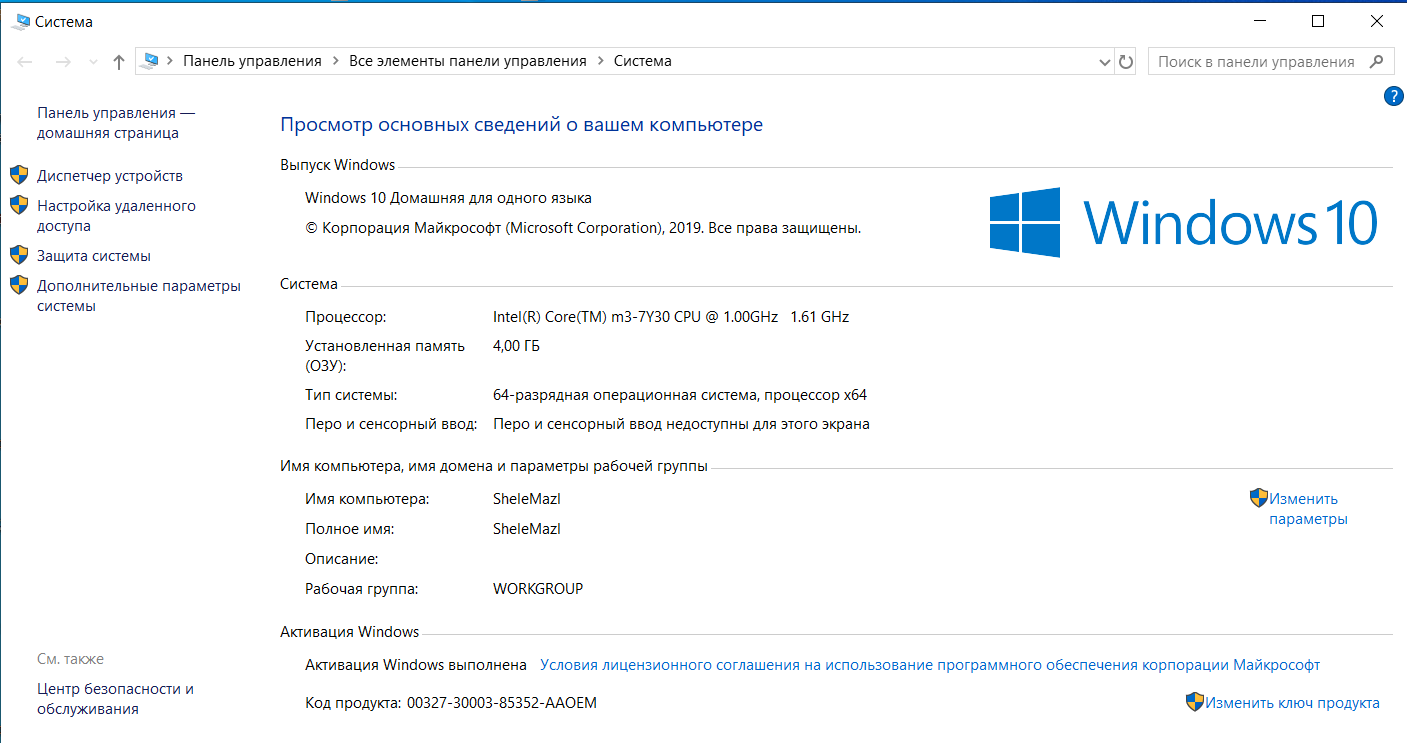
Task: Click Активация Windows выполнена text
Action: pos(416,664)
